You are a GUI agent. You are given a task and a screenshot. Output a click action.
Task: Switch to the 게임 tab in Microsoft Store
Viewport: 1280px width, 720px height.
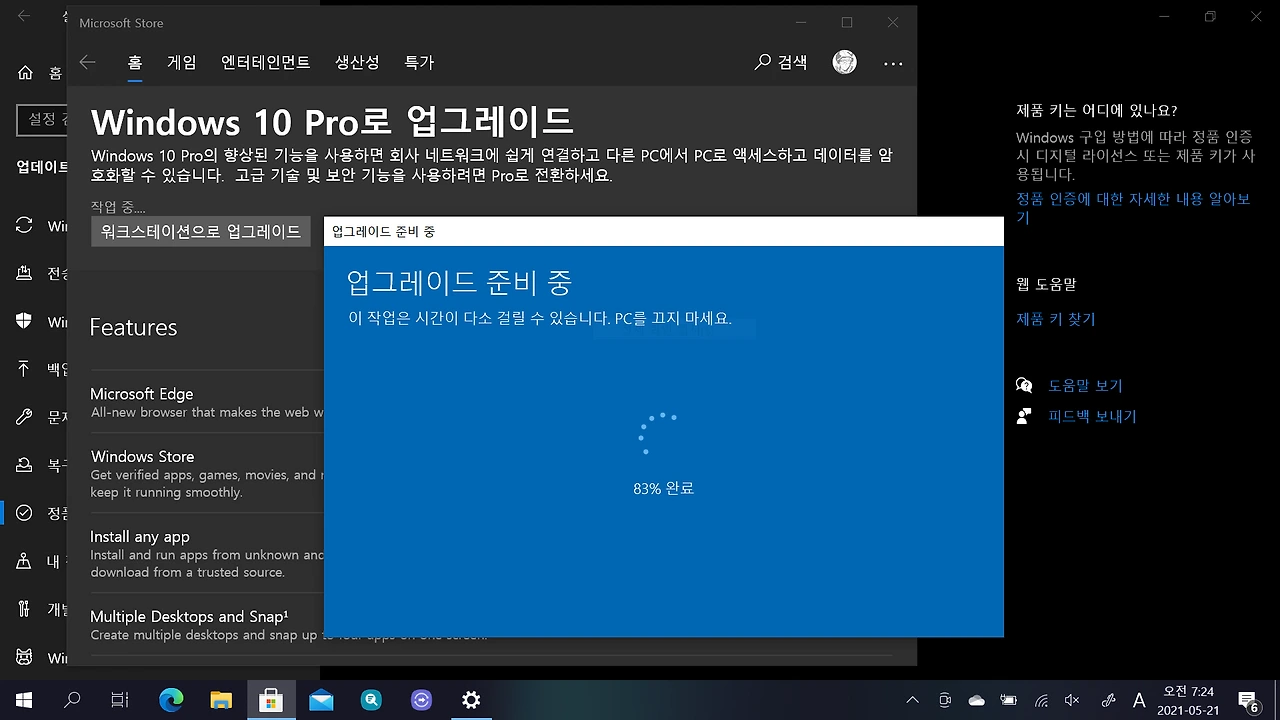182,62
